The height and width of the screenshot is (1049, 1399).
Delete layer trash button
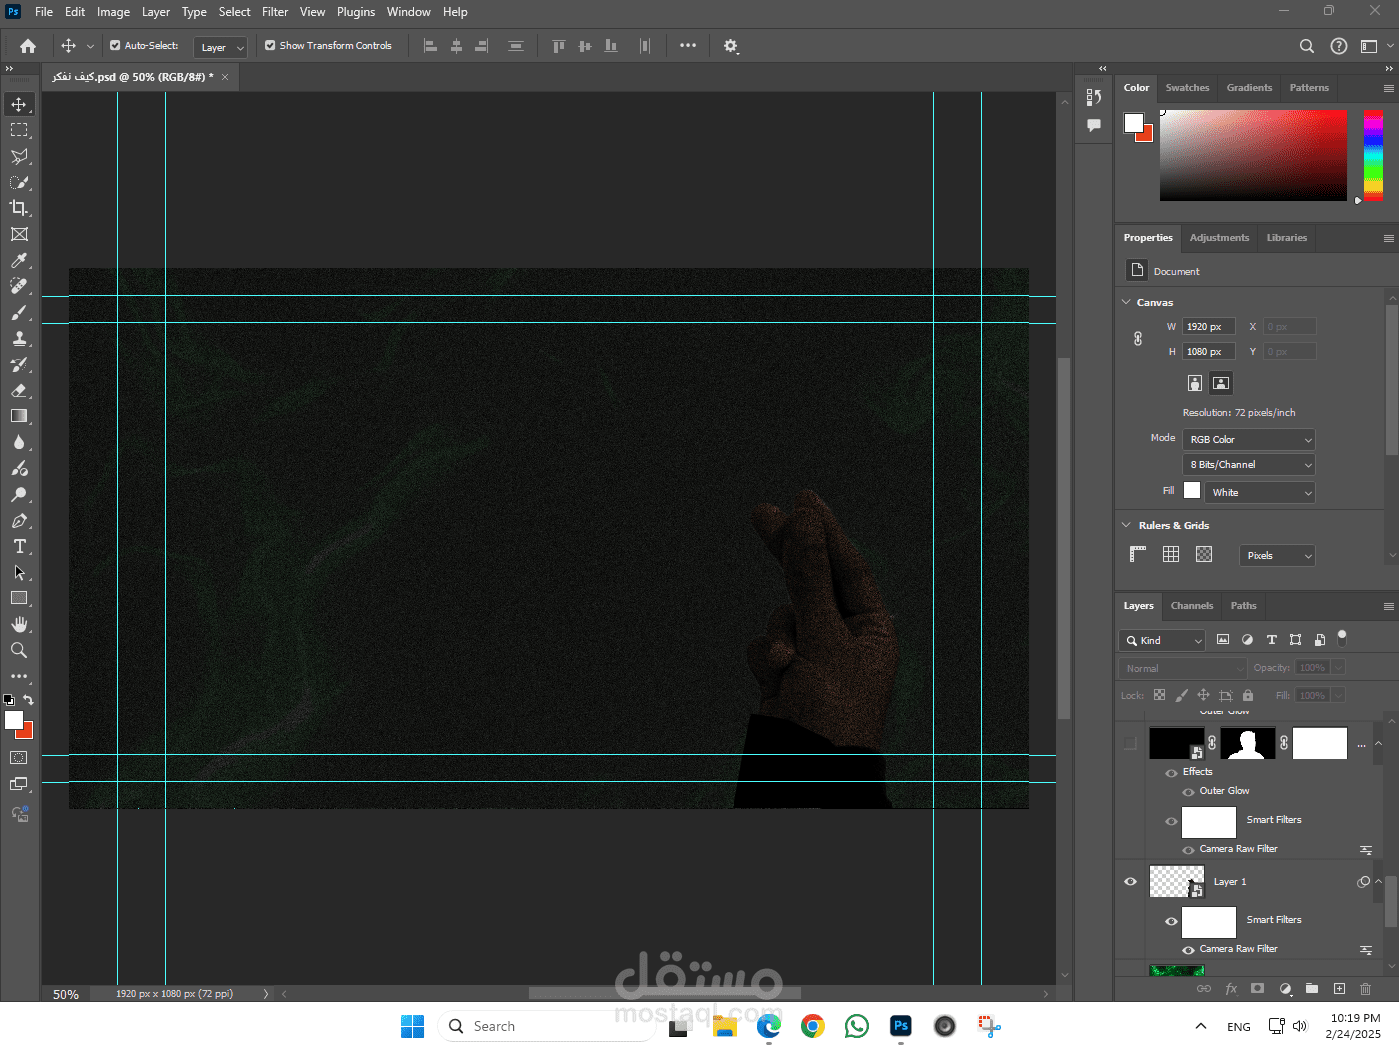click(x=1365, y=989)
